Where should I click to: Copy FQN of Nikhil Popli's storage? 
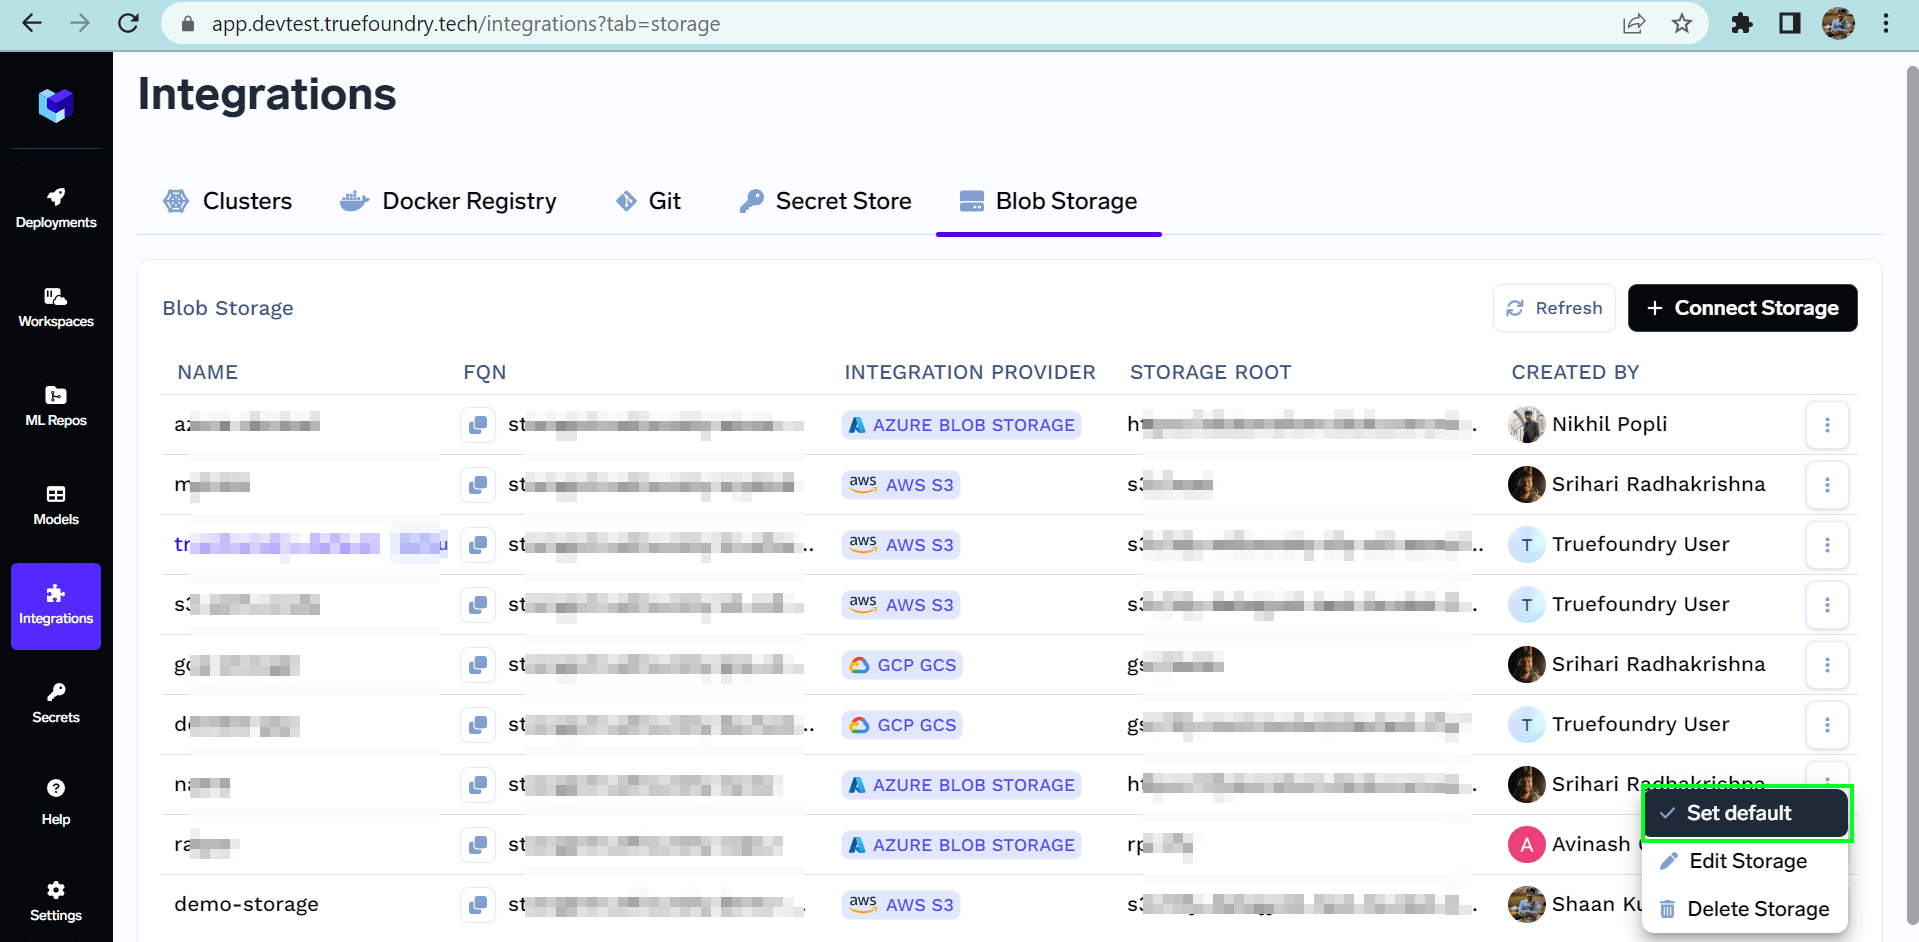tap(478, 425)
